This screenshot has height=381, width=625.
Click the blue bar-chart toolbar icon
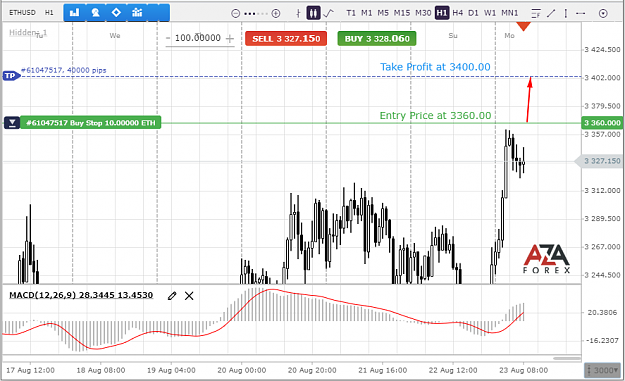74,13
